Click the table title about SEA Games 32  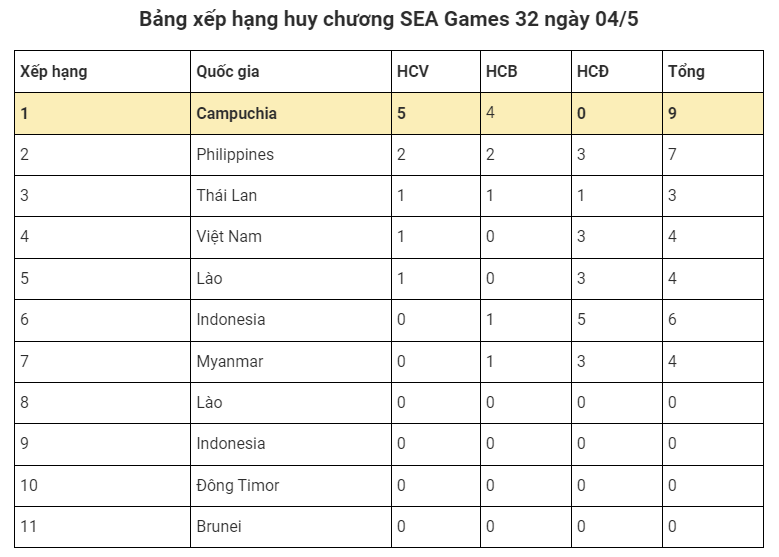point(389,19)
